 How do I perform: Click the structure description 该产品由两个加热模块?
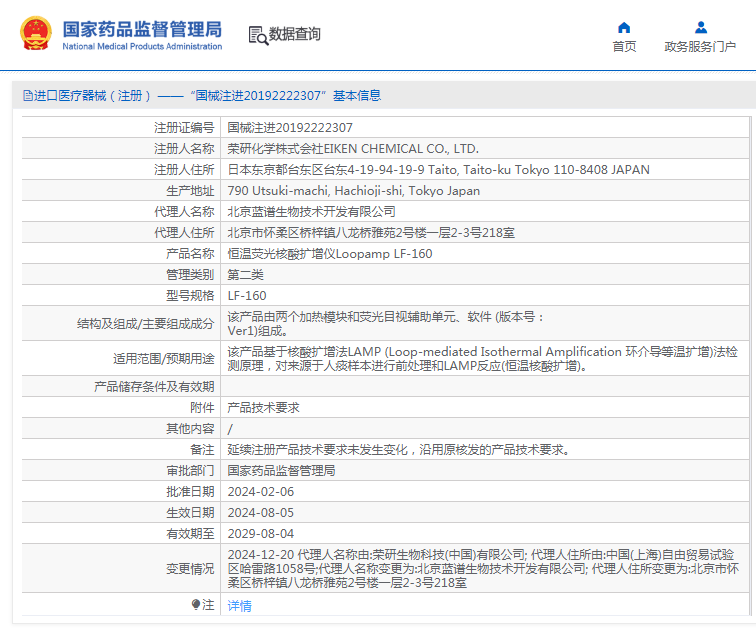tap(386, 323)
